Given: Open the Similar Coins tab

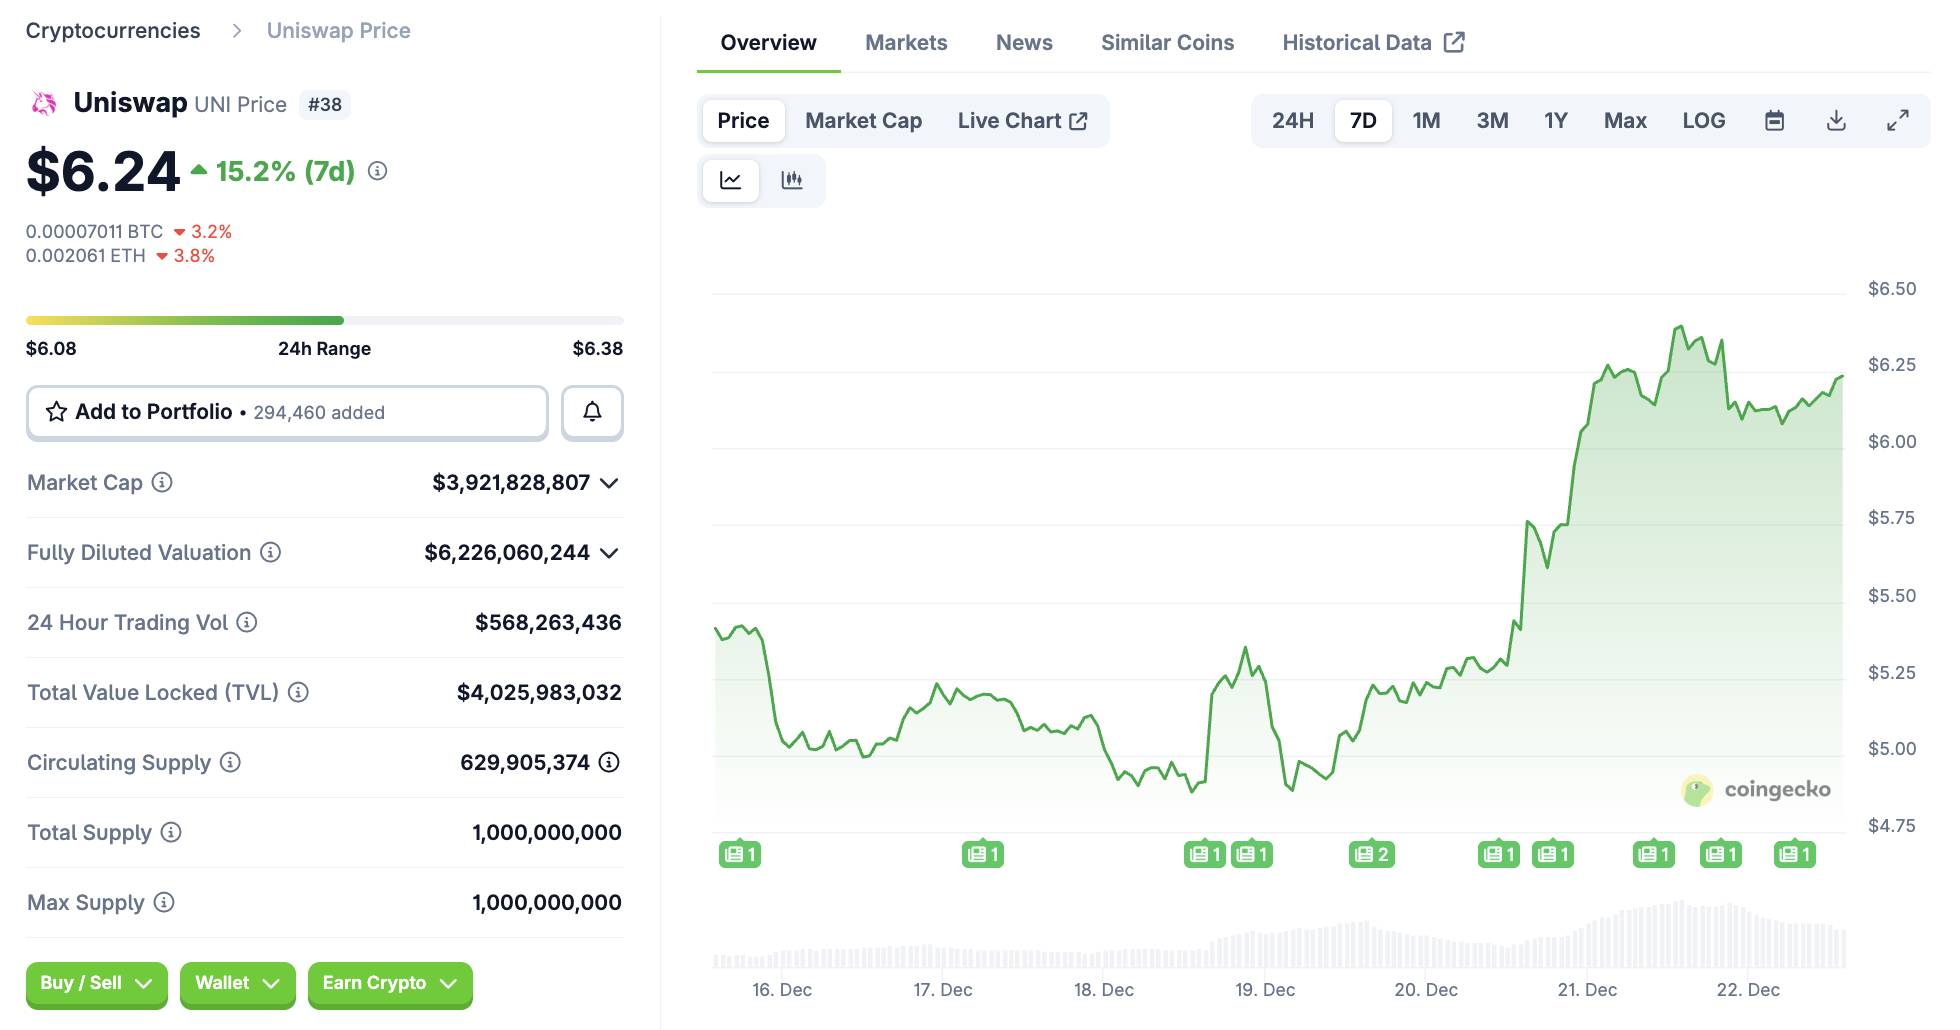Looking at the screenshot, I should pyautogui.click(x=1167, y=43).
